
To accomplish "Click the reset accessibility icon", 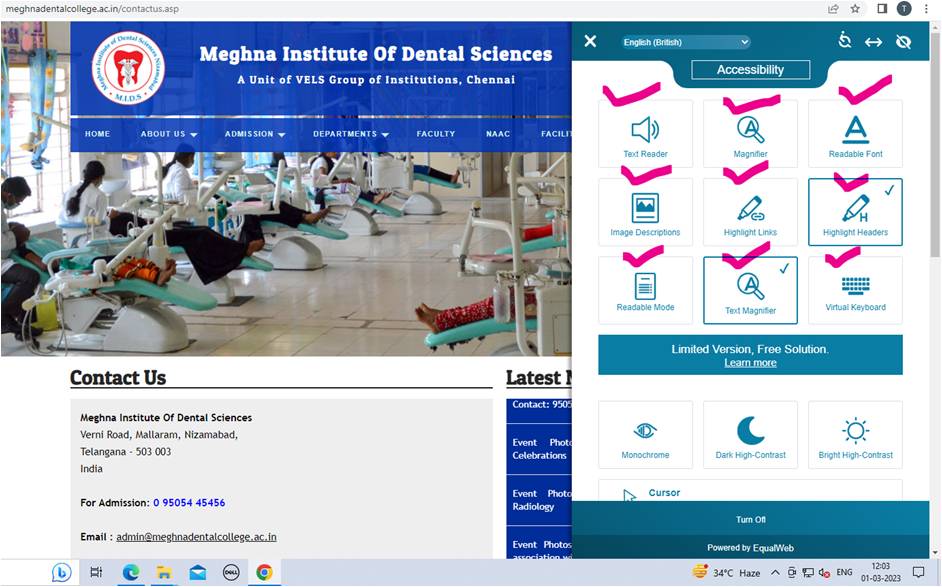I will coord(845,40).
